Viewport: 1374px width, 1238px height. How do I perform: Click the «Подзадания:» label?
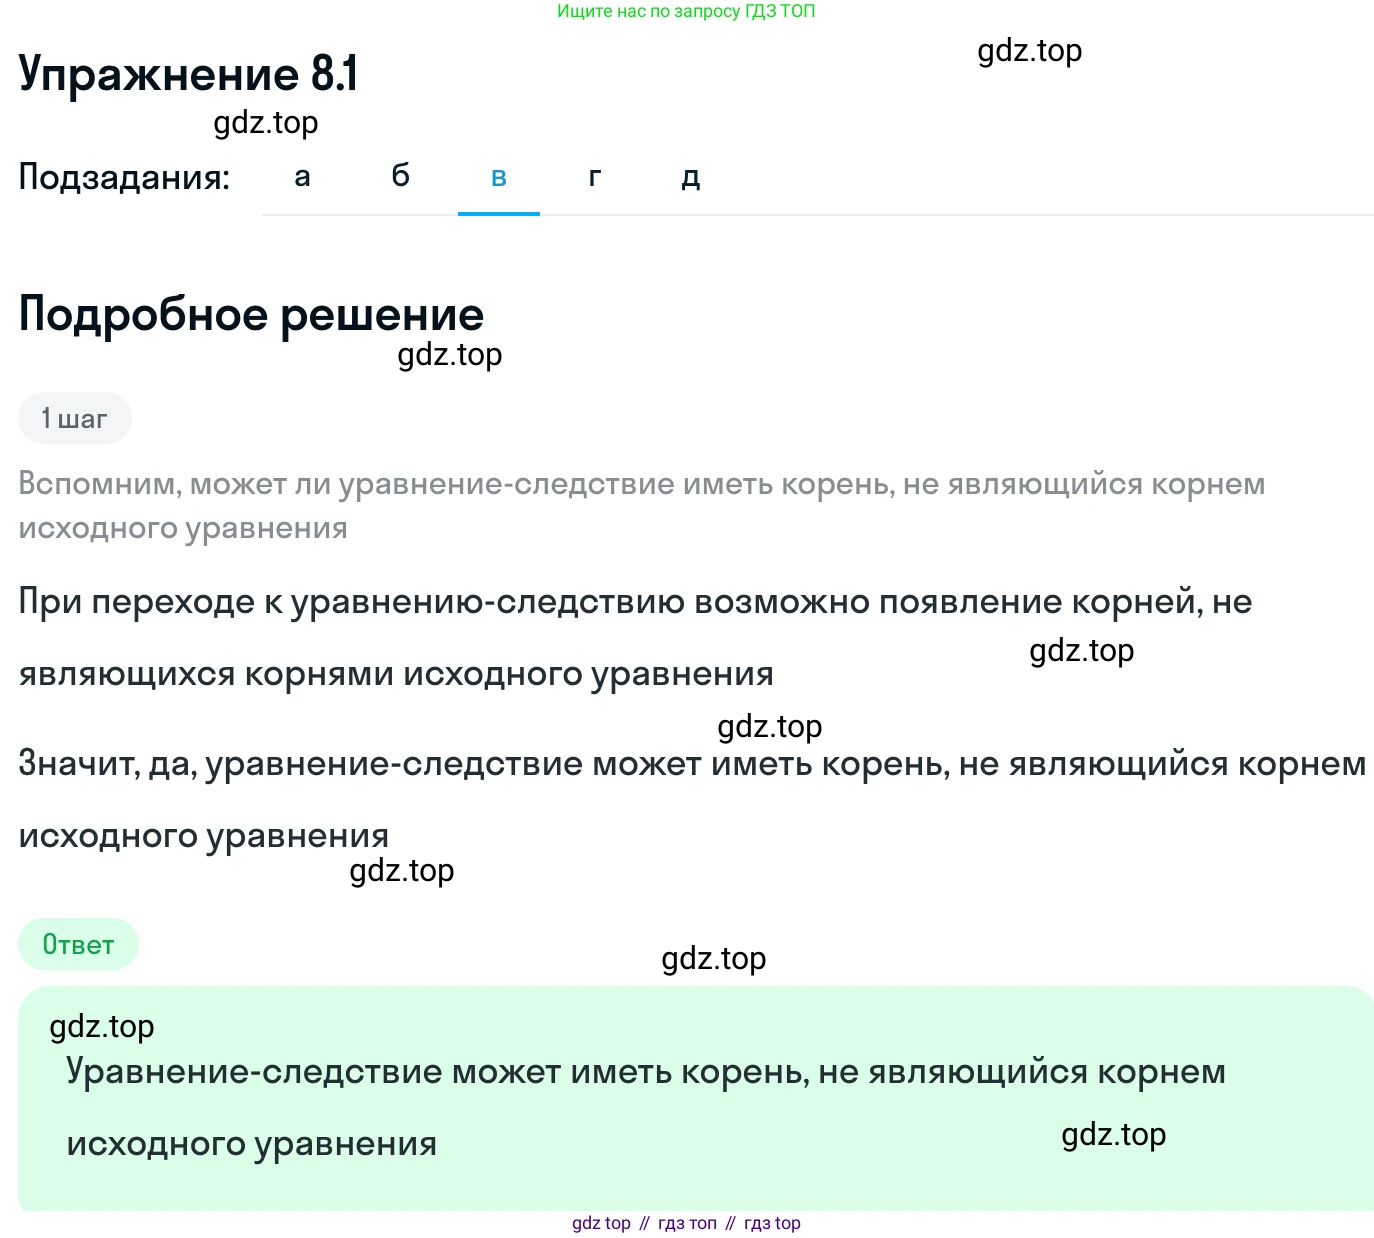124,177
